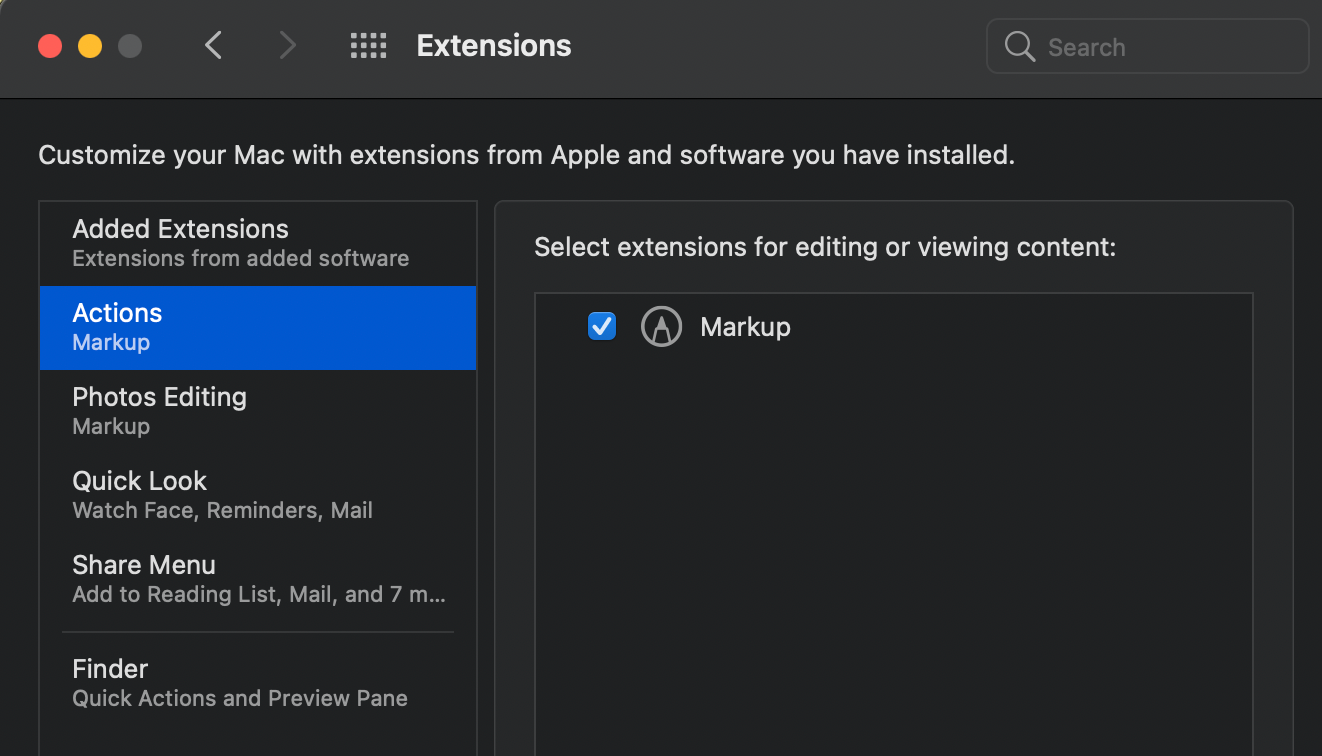Click the Show All preferences grid icon
1322x756 pixels.
pyautogui.click(x=368, y=45)
